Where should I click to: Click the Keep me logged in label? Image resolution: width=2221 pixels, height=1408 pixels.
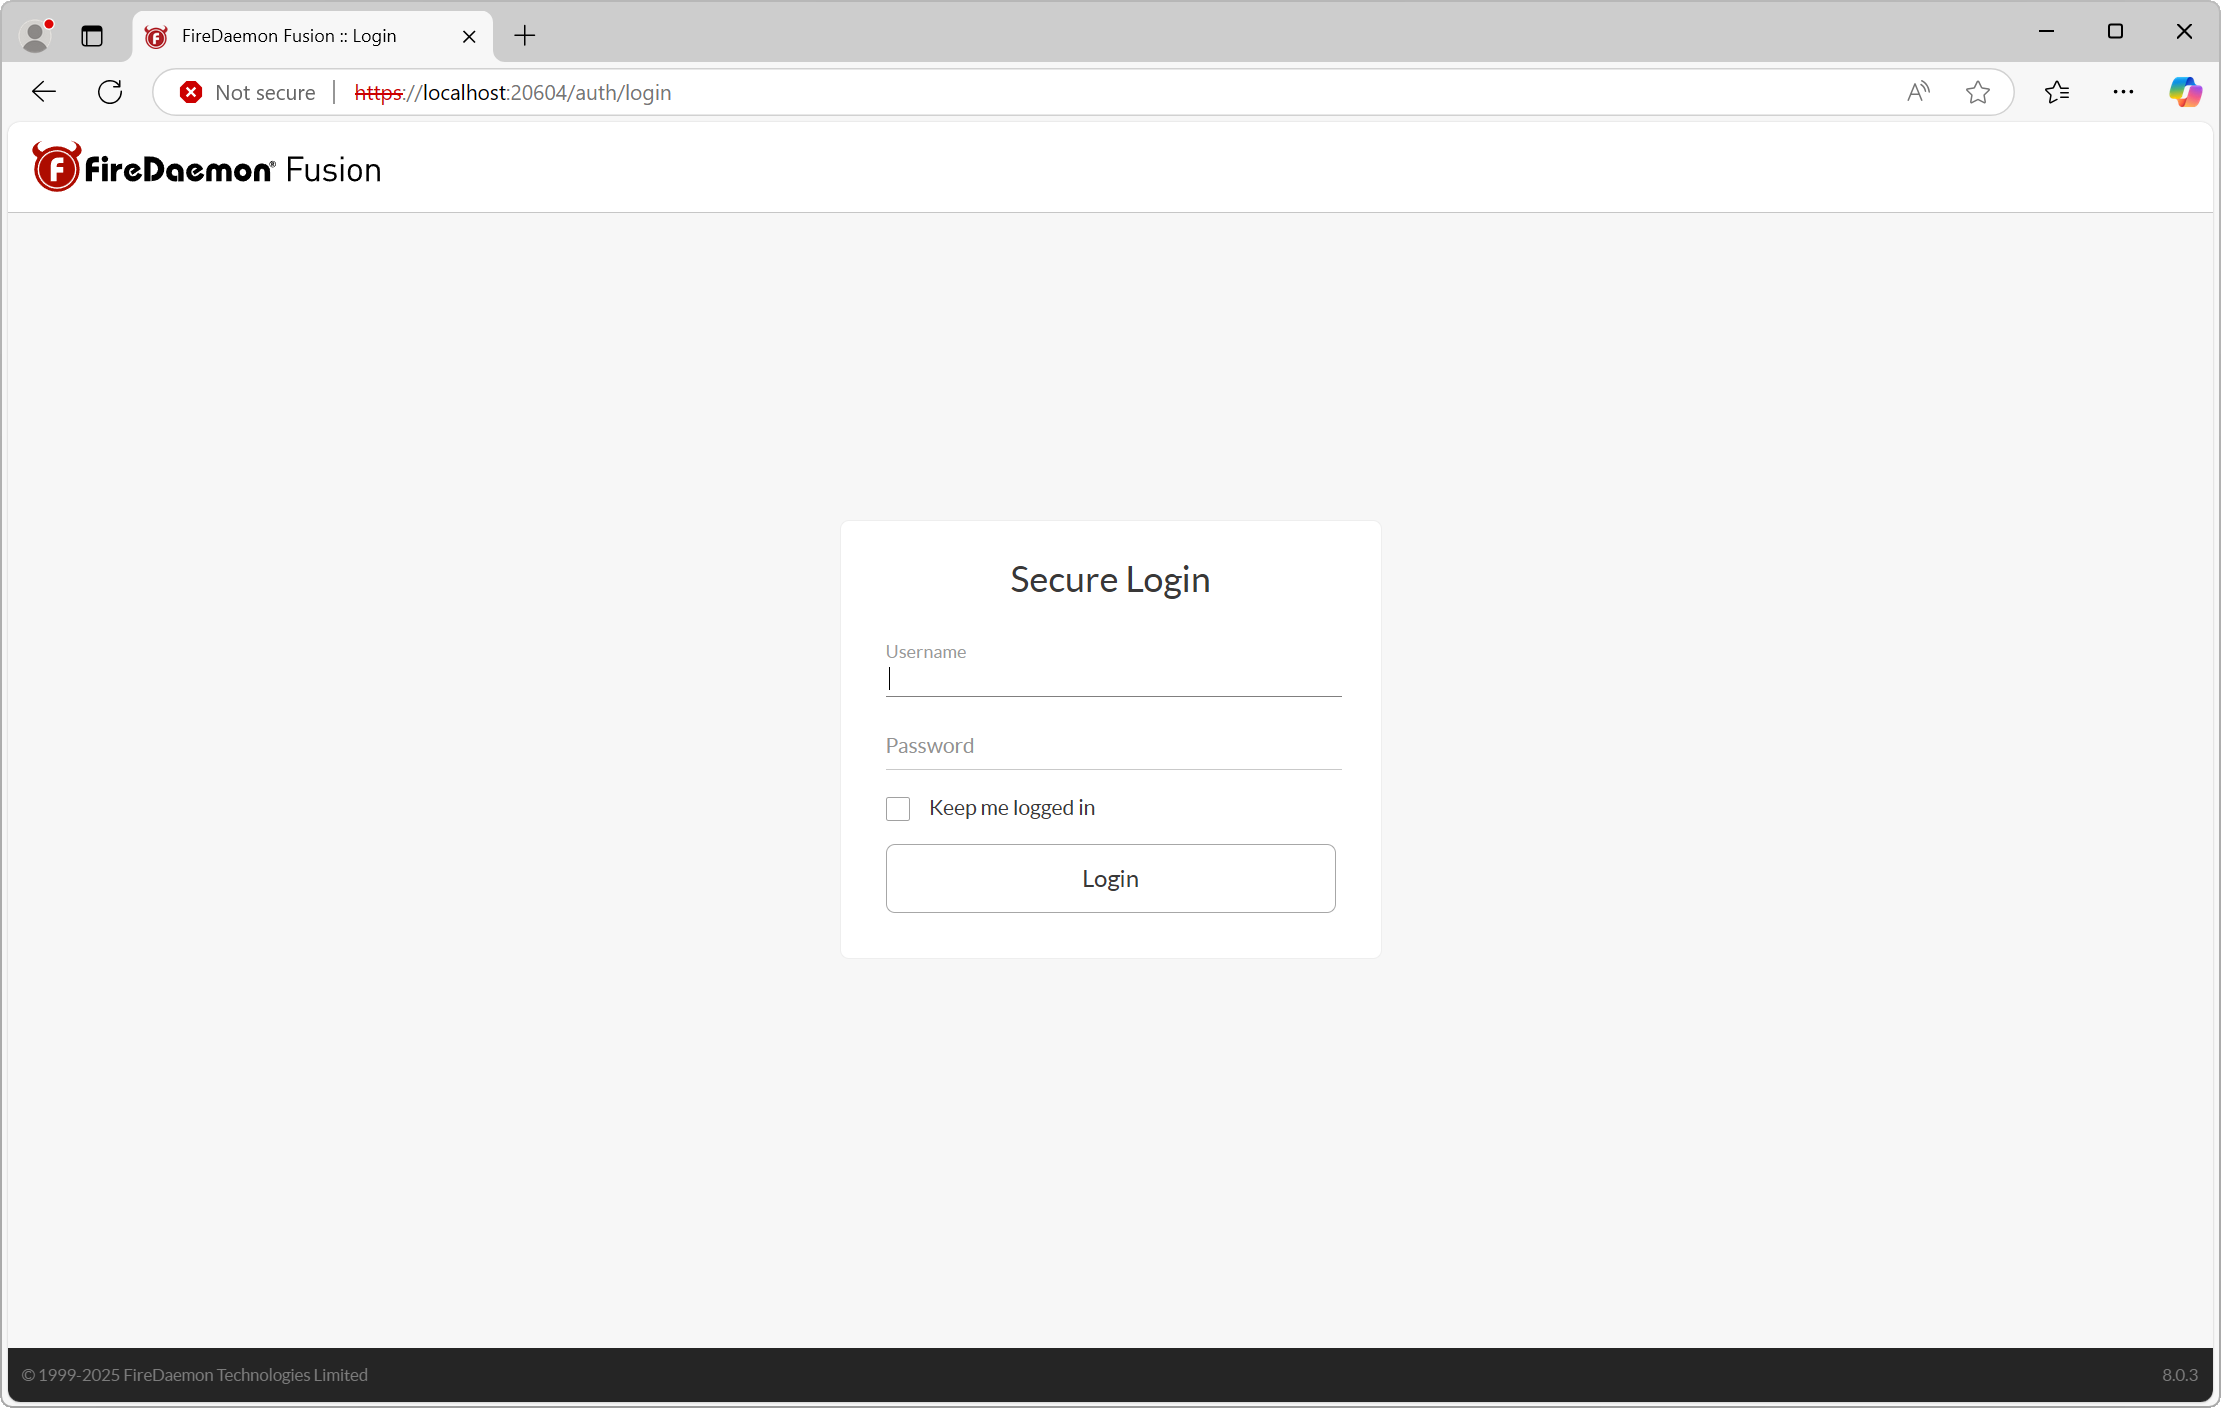(x=1011, y=808)
